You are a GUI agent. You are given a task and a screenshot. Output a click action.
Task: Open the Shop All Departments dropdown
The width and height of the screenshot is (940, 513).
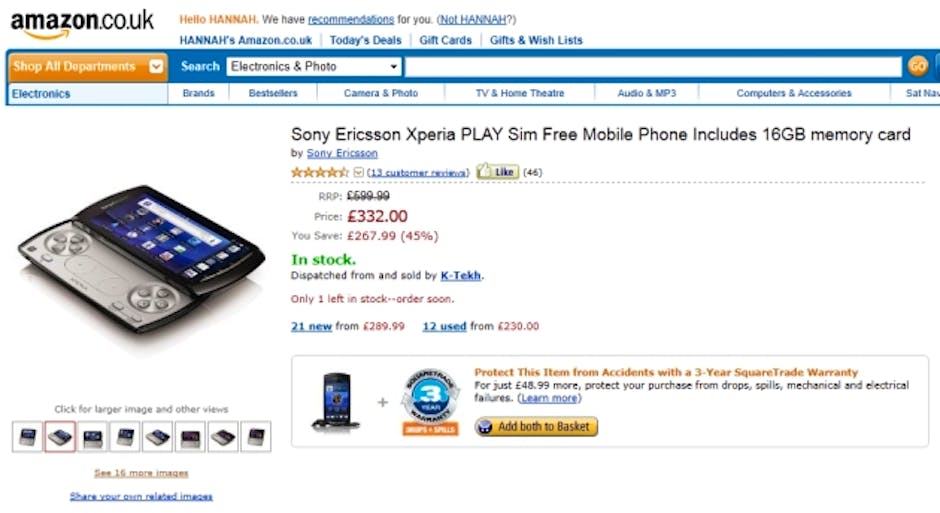pos(87,67)
